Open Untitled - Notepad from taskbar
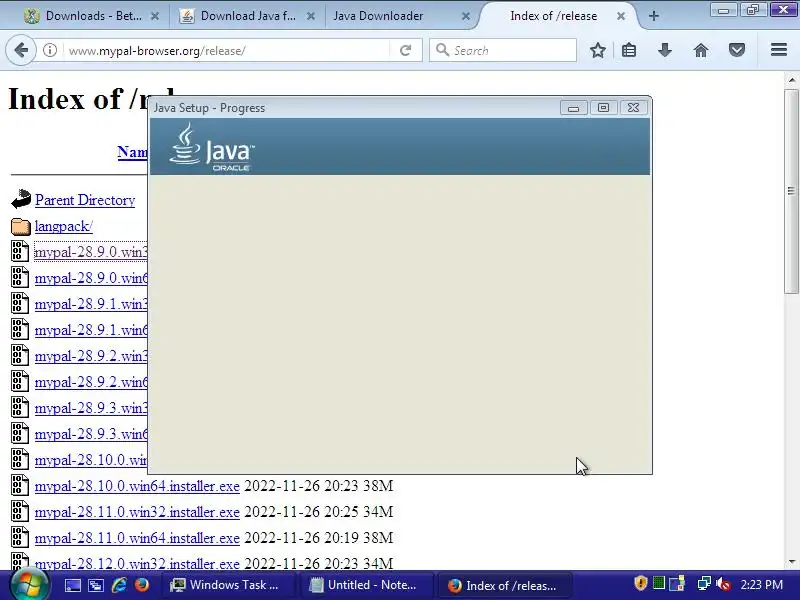Screen dimensions: 800x600 [x=366, y=585]
